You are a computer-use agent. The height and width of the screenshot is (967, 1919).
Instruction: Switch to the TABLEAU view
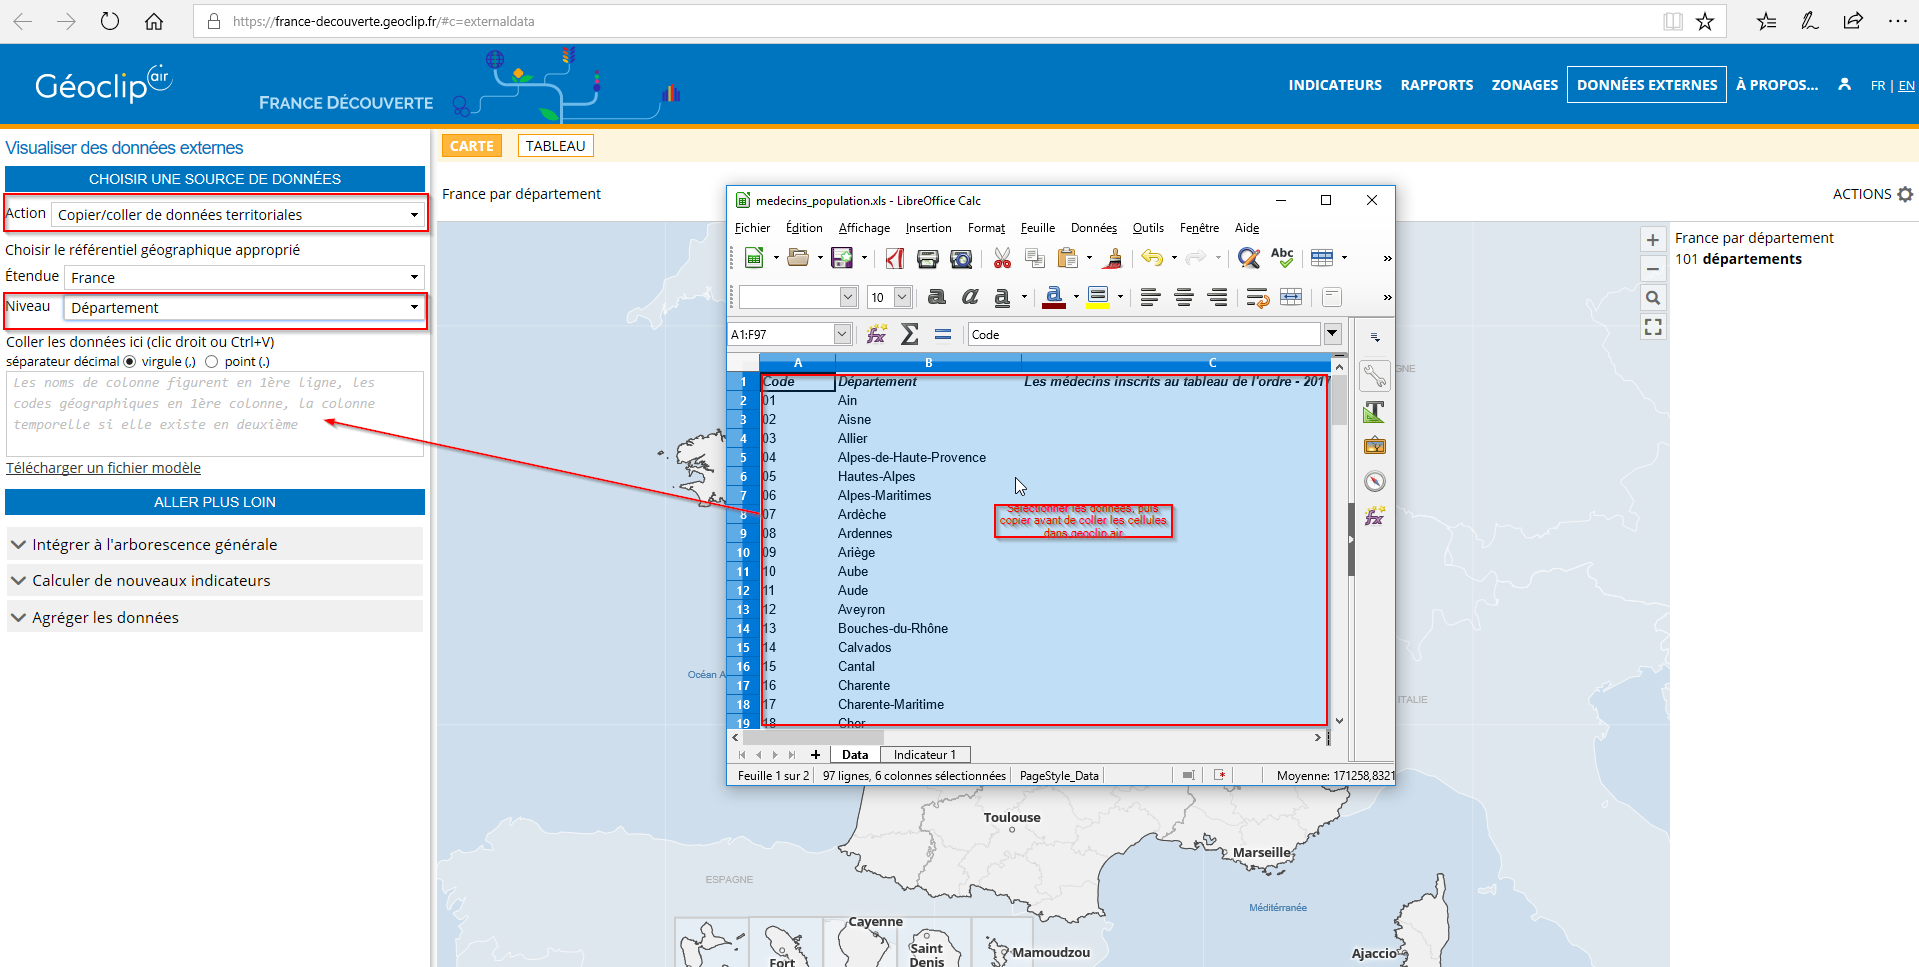[x=555, y=146]
